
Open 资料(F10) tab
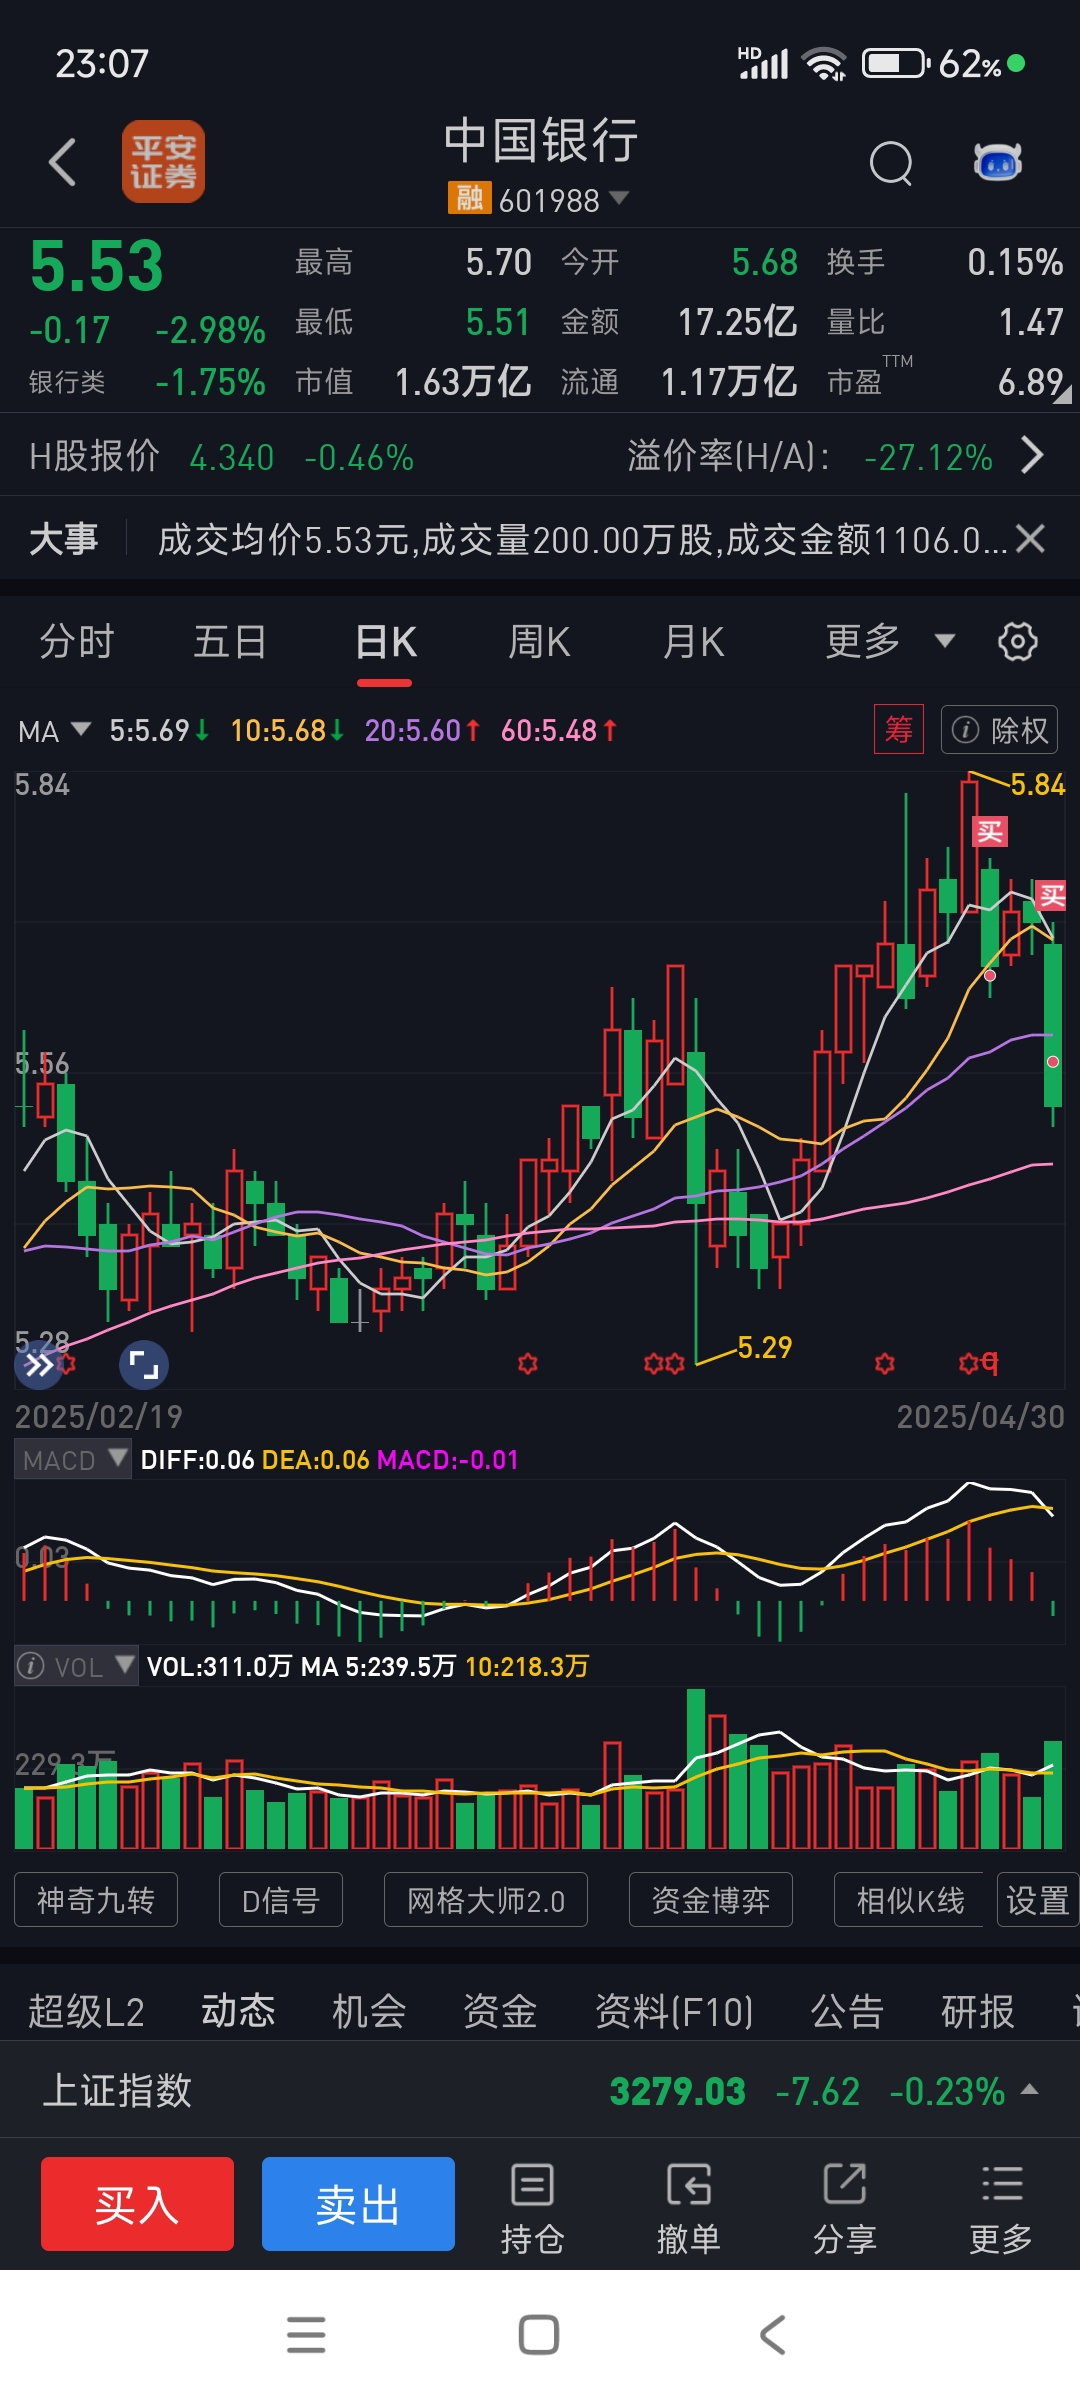tap(674, 2011)
